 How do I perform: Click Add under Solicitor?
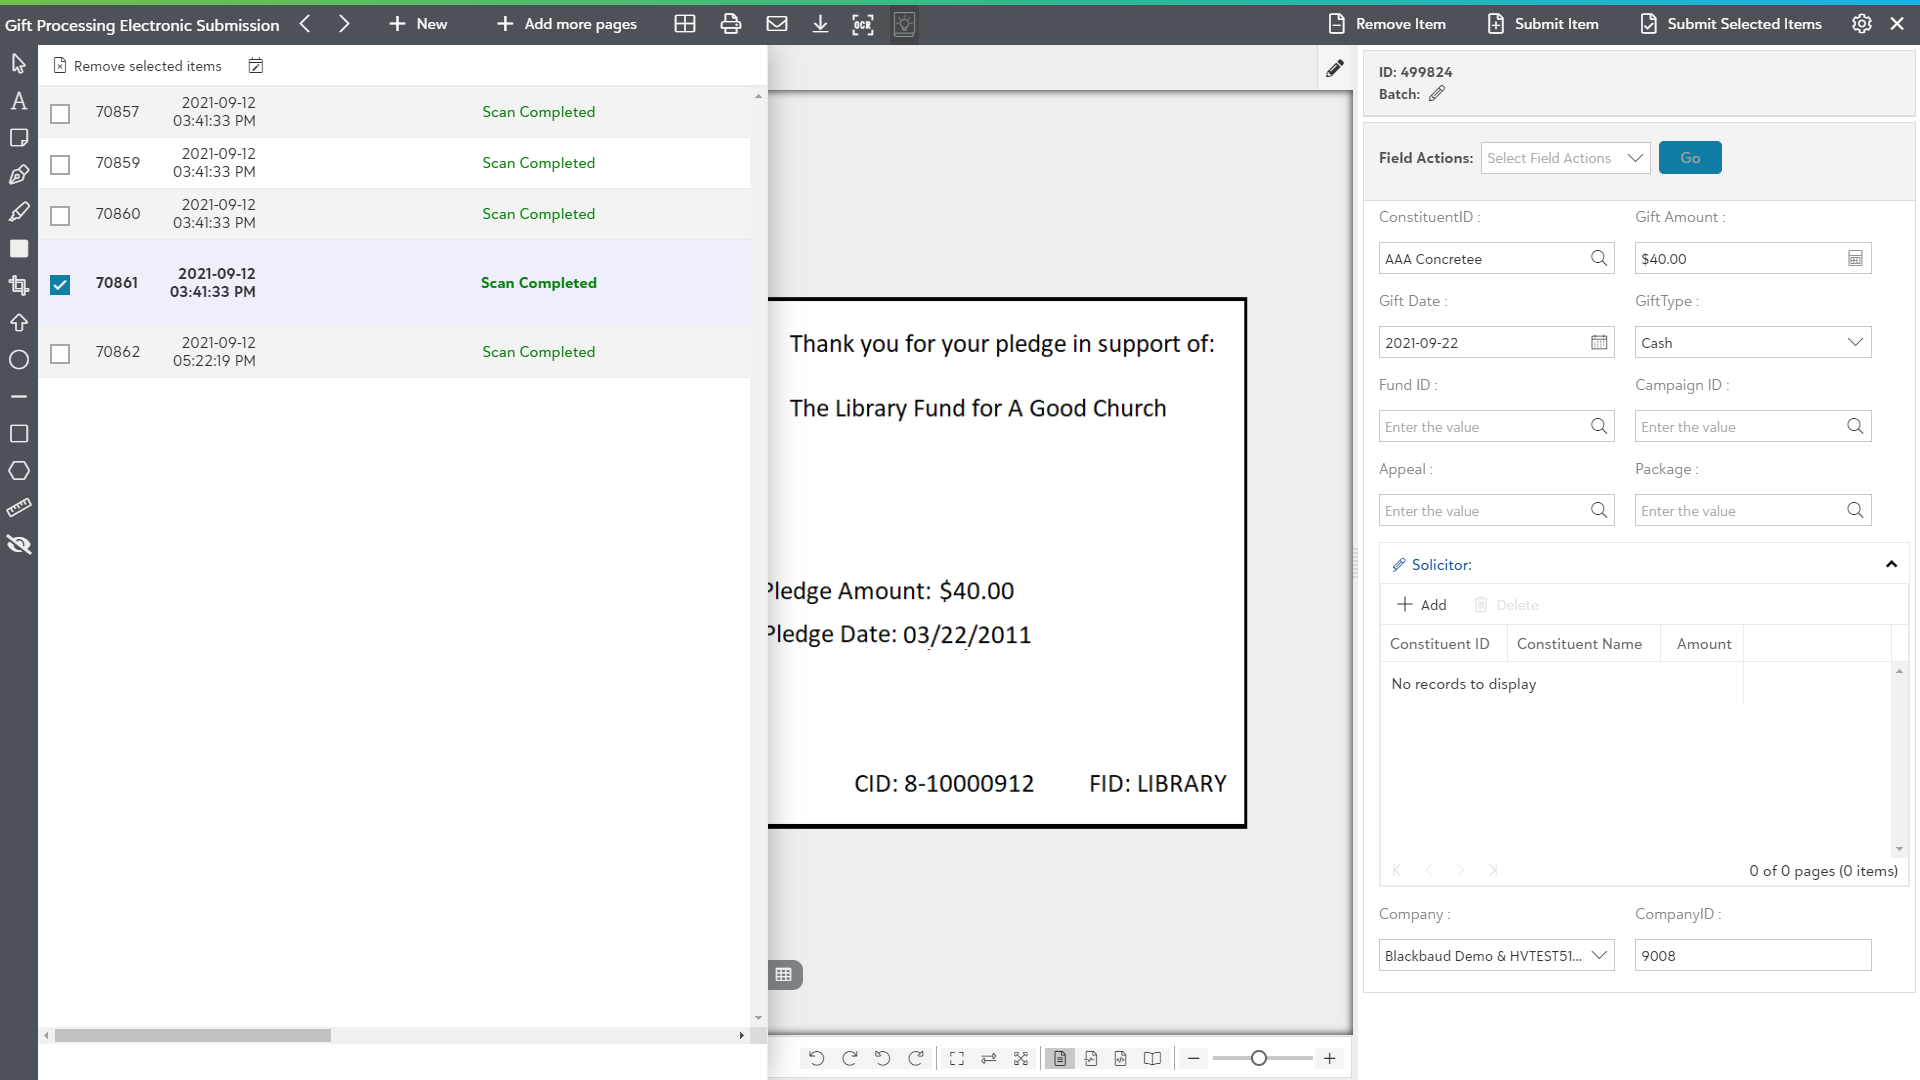click(x=1421, y=605)
